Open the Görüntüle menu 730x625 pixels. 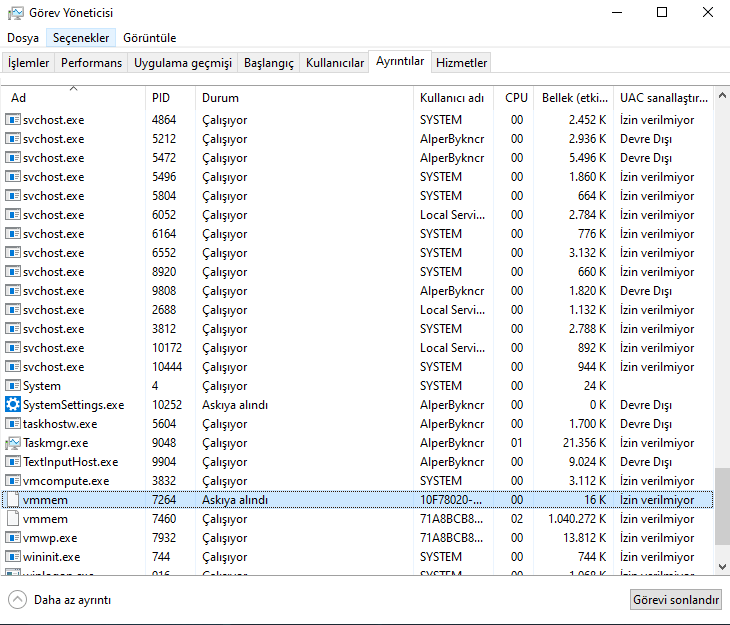(149, 38)
